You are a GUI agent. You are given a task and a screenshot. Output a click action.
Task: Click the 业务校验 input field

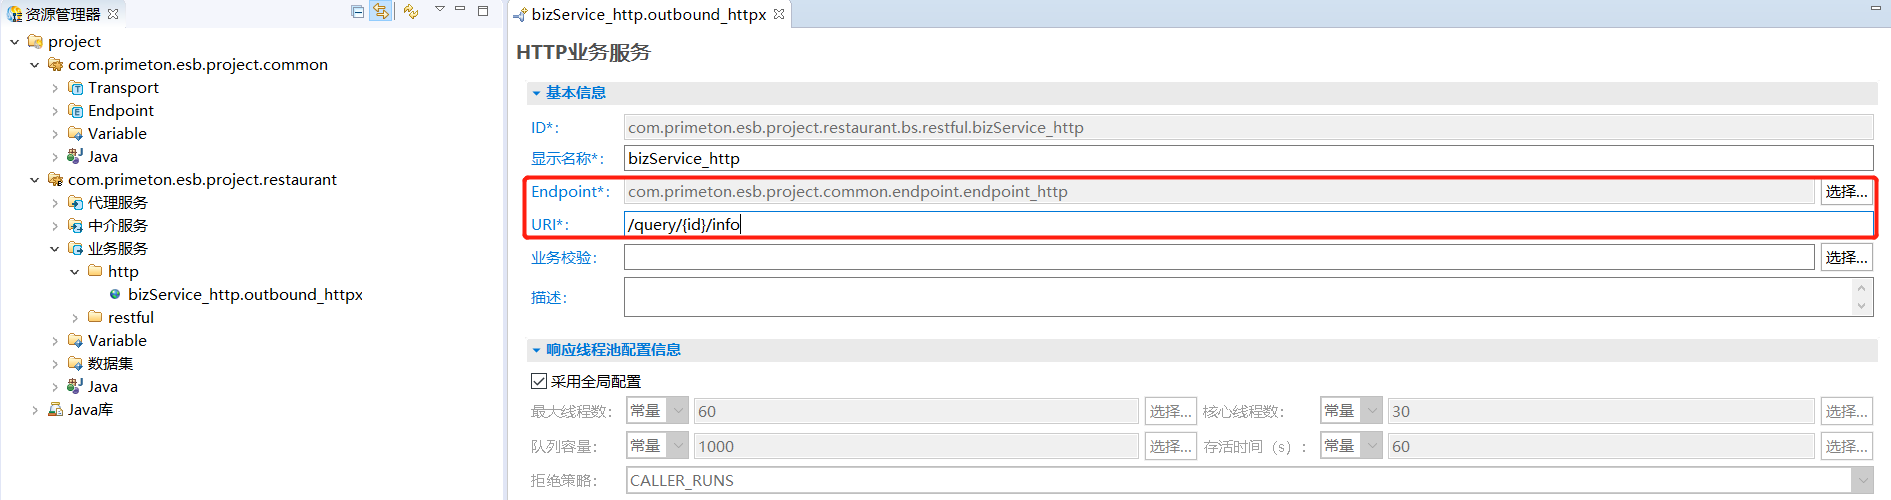1219,257
